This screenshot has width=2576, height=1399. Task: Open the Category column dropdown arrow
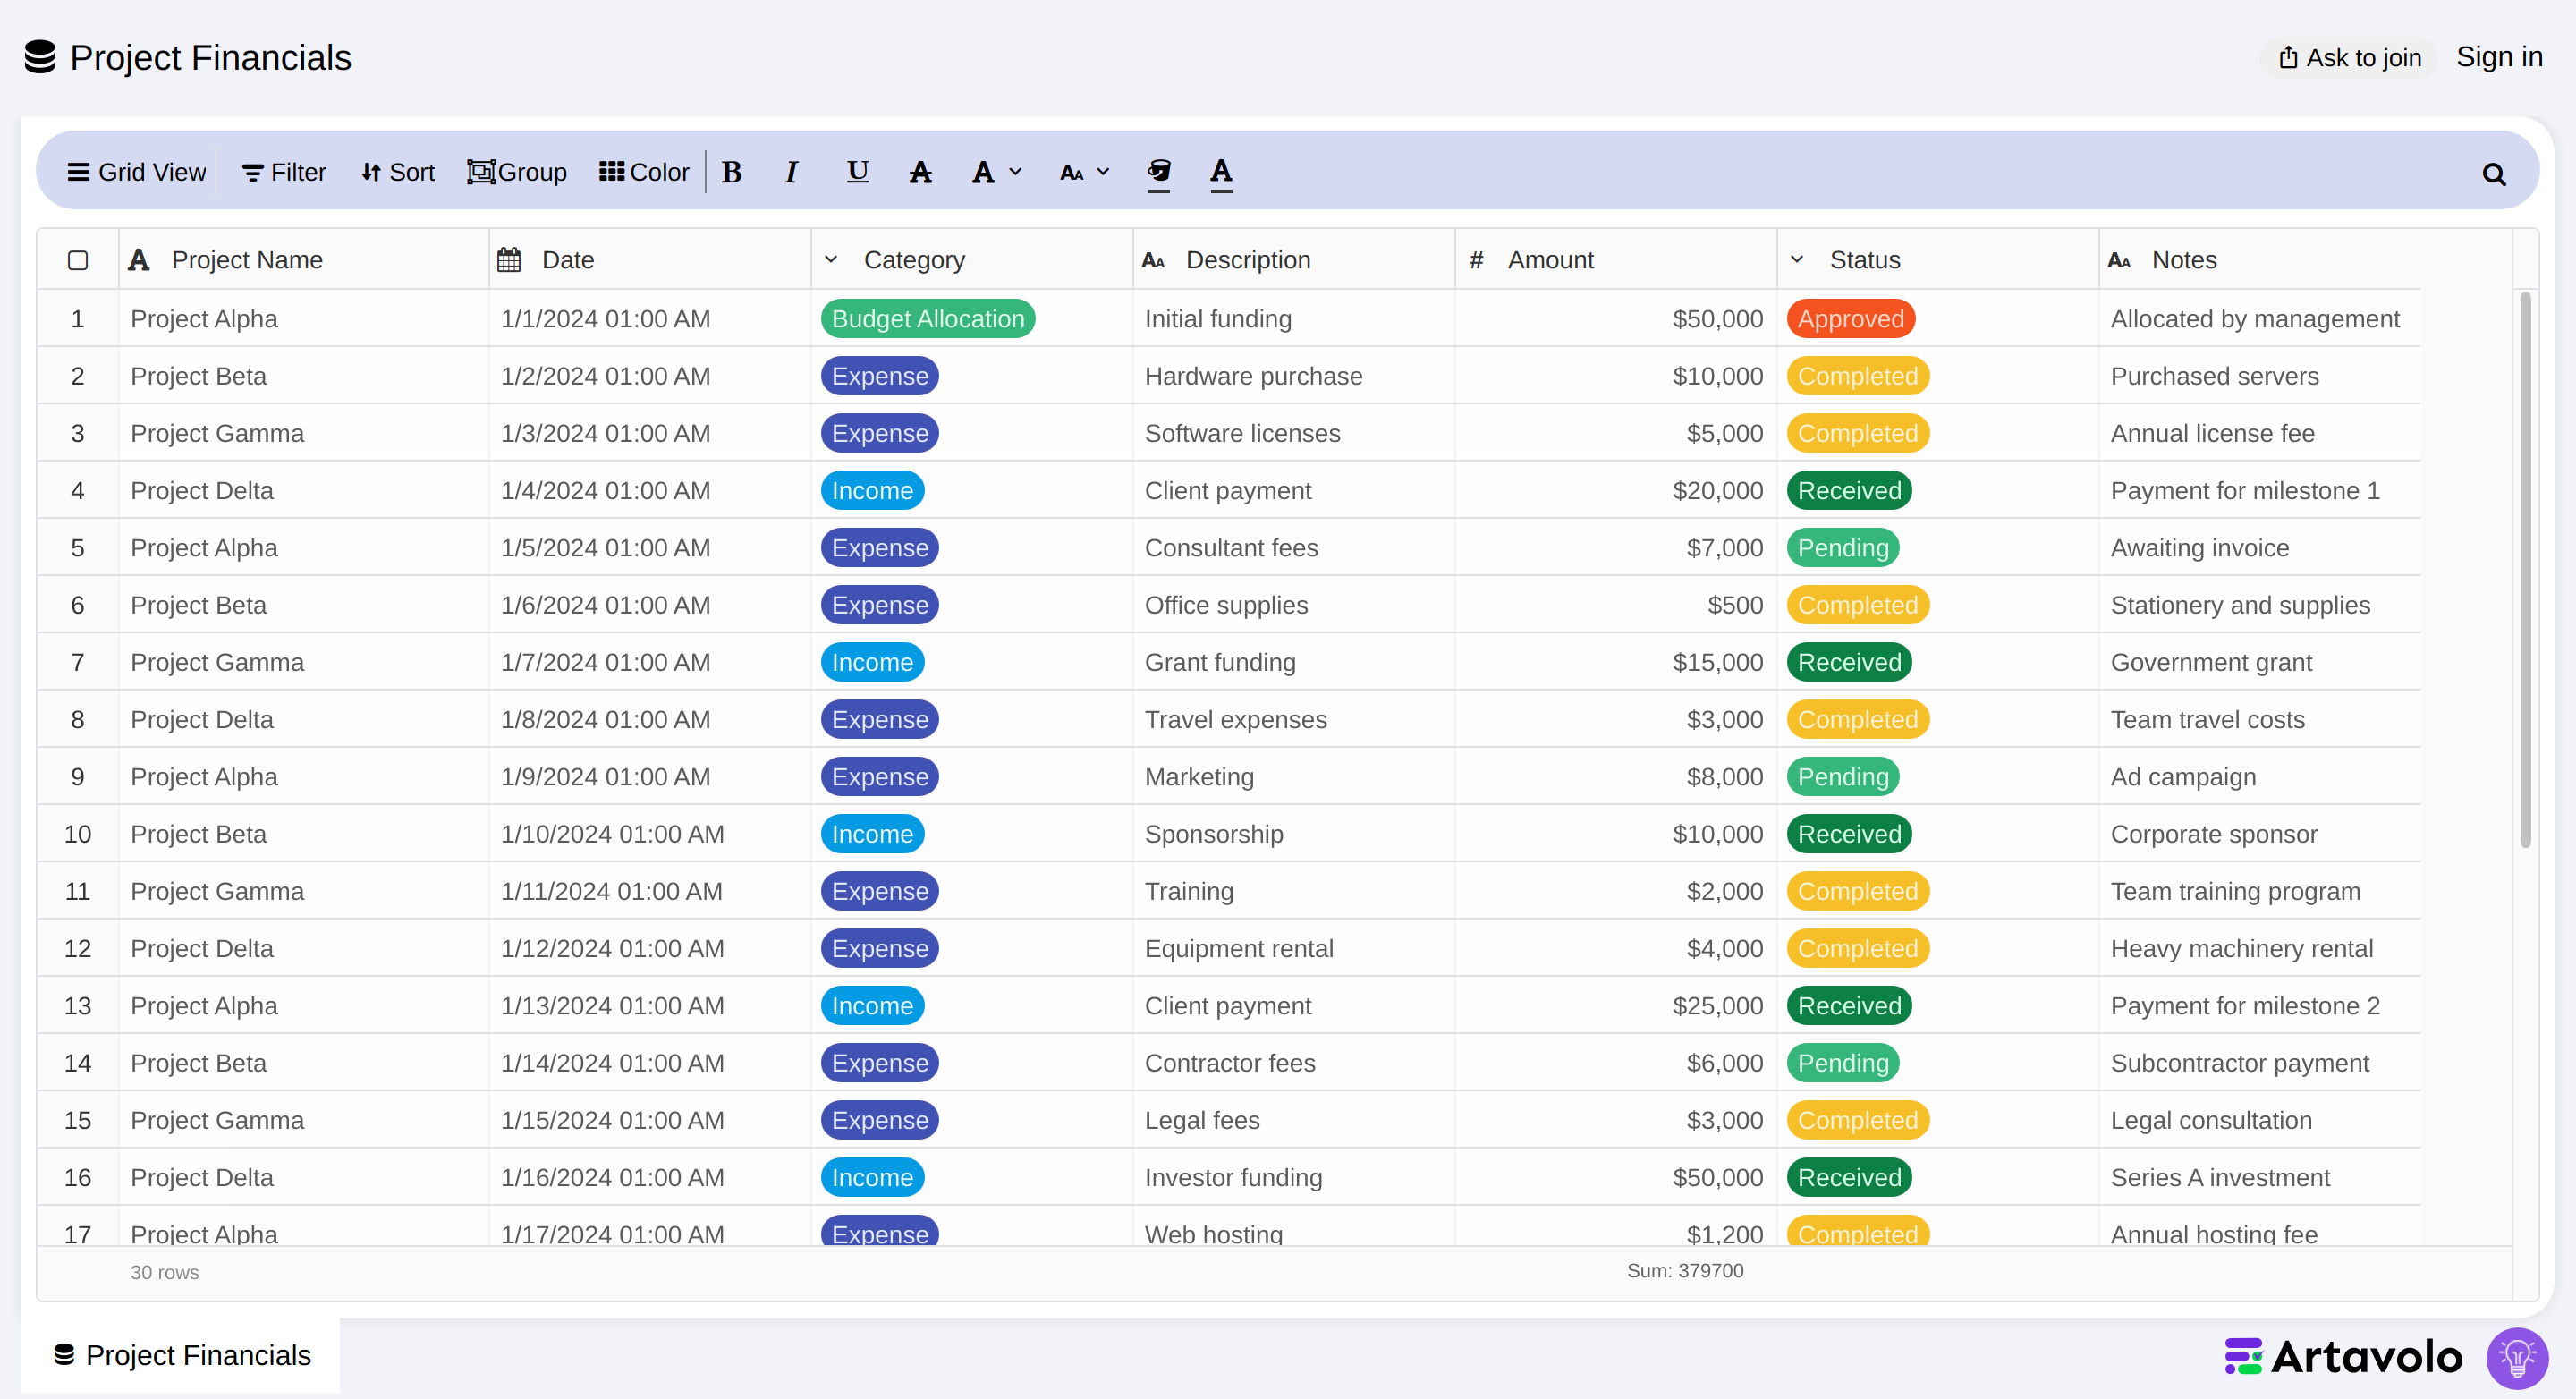point(831,259)
